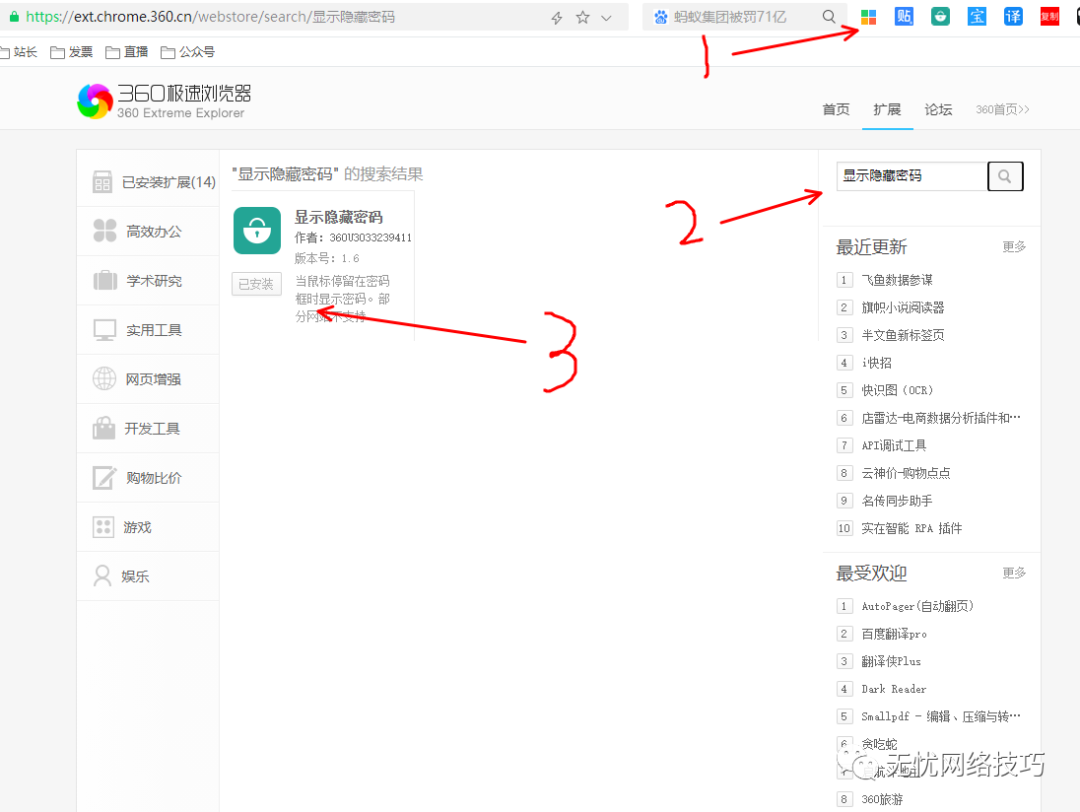The height and width of the screenshot is (812, 1080).
Task: Click the lightning speed-mode icon in address bar
Action: [557, 18]
